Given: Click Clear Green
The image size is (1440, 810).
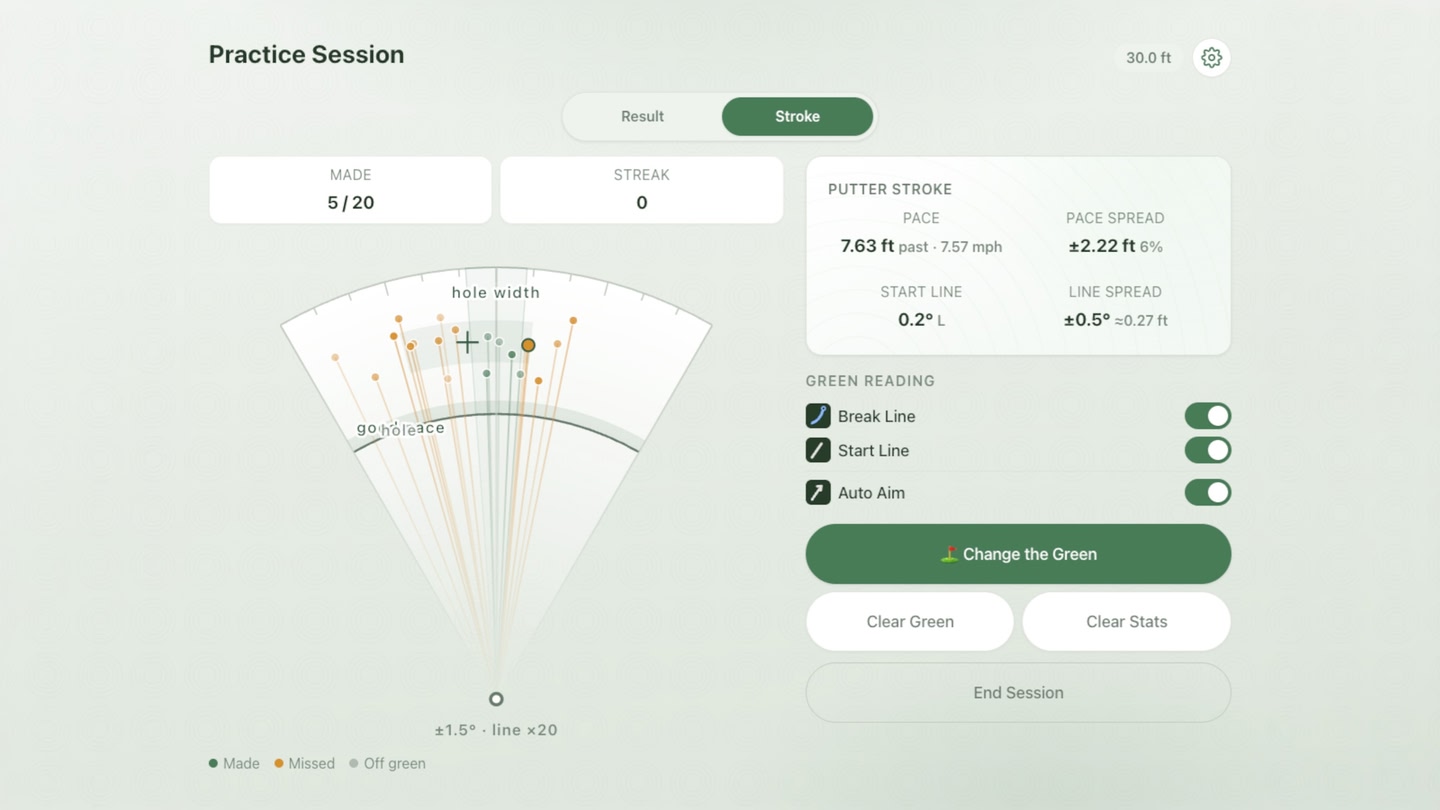Looking at the screenshot, I should (910, 621).
